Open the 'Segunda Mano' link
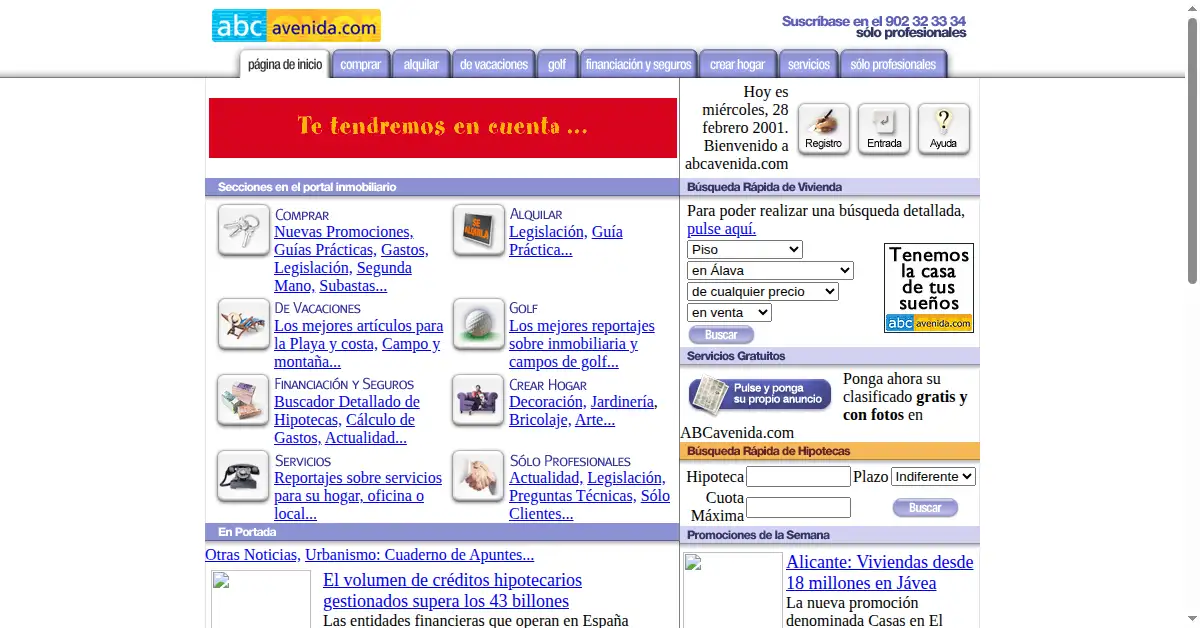 tap(343, 277)
